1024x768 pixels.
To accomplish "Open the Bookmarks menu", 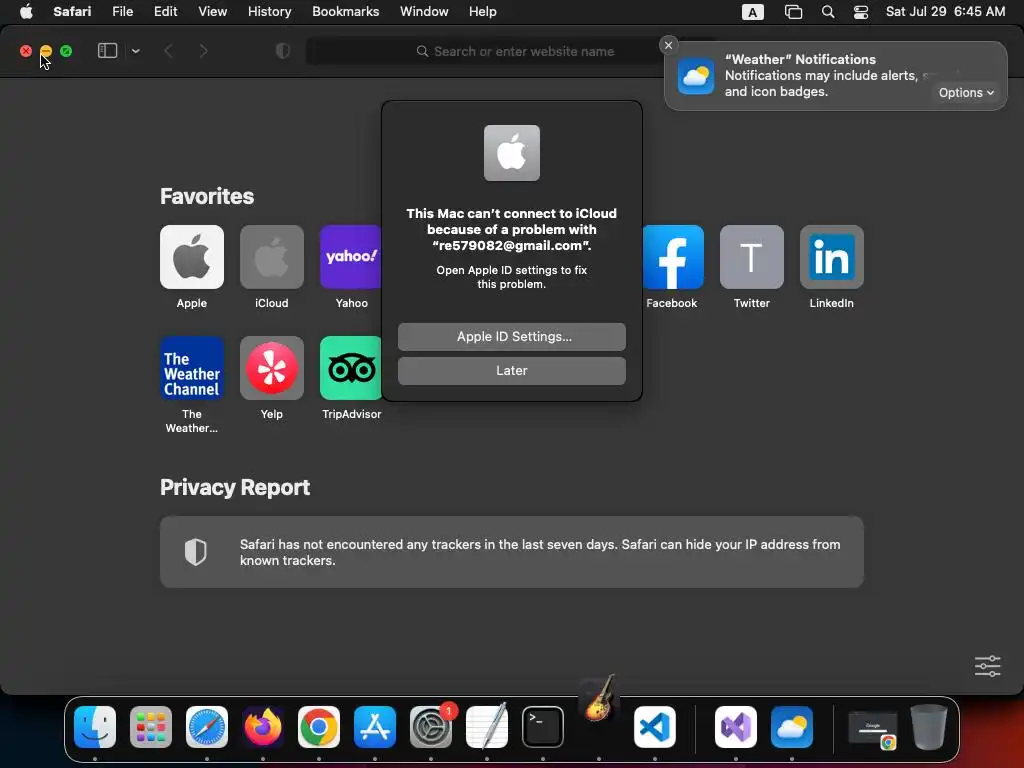I will point(345,12).
